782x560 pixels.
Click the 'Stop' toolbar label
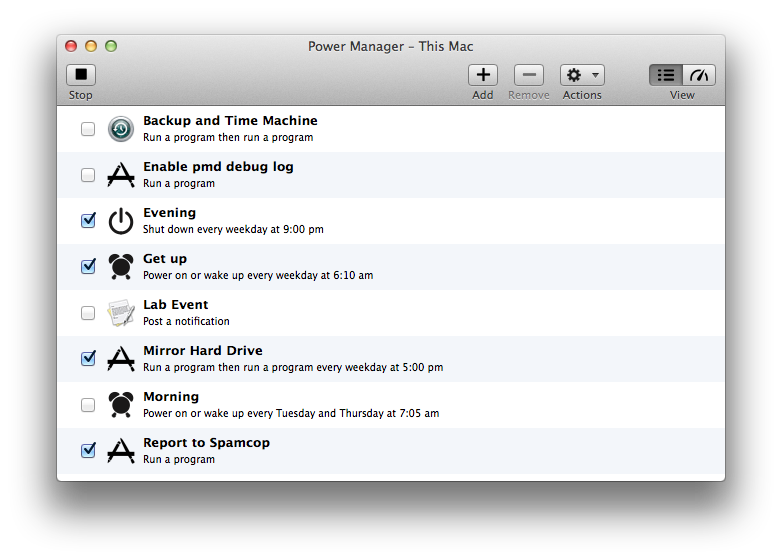click(81, 95)
